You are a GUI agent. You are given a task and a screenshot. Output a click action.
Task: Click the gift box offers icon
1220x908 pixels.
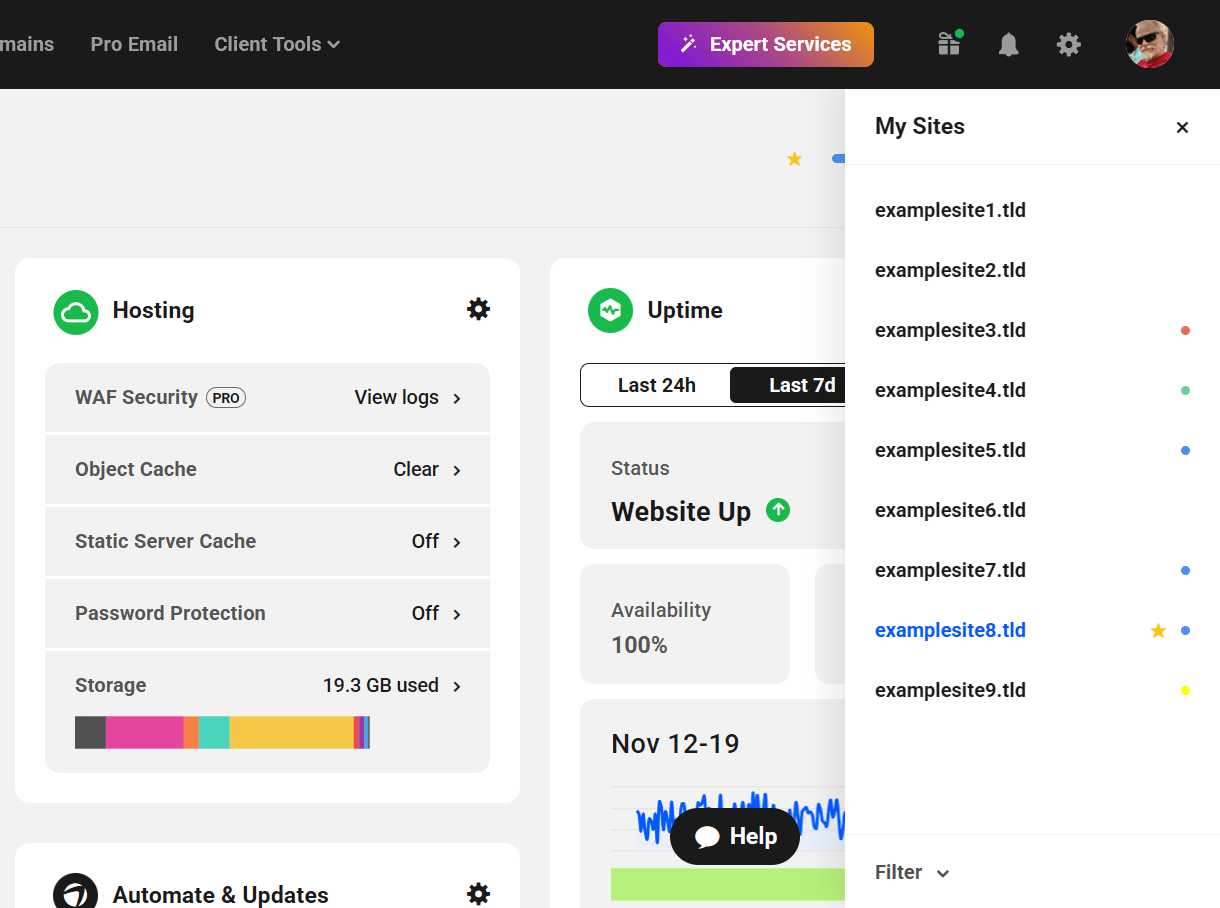(947, 44)
